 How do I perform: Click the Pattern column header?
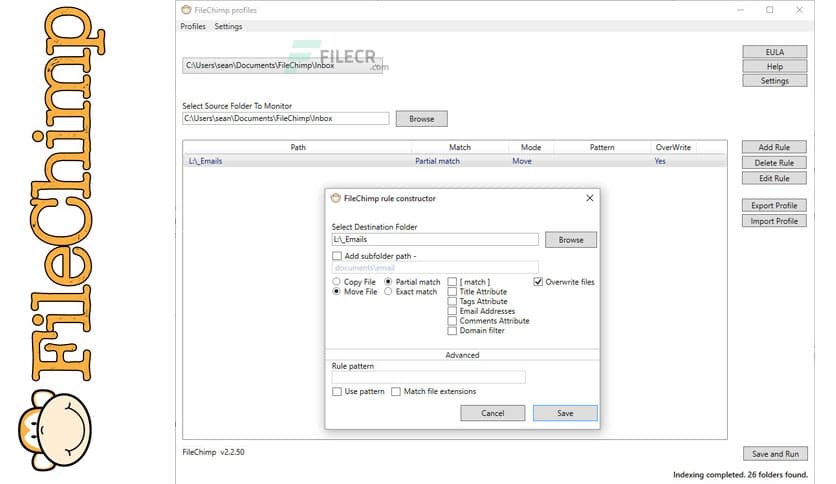602,147
